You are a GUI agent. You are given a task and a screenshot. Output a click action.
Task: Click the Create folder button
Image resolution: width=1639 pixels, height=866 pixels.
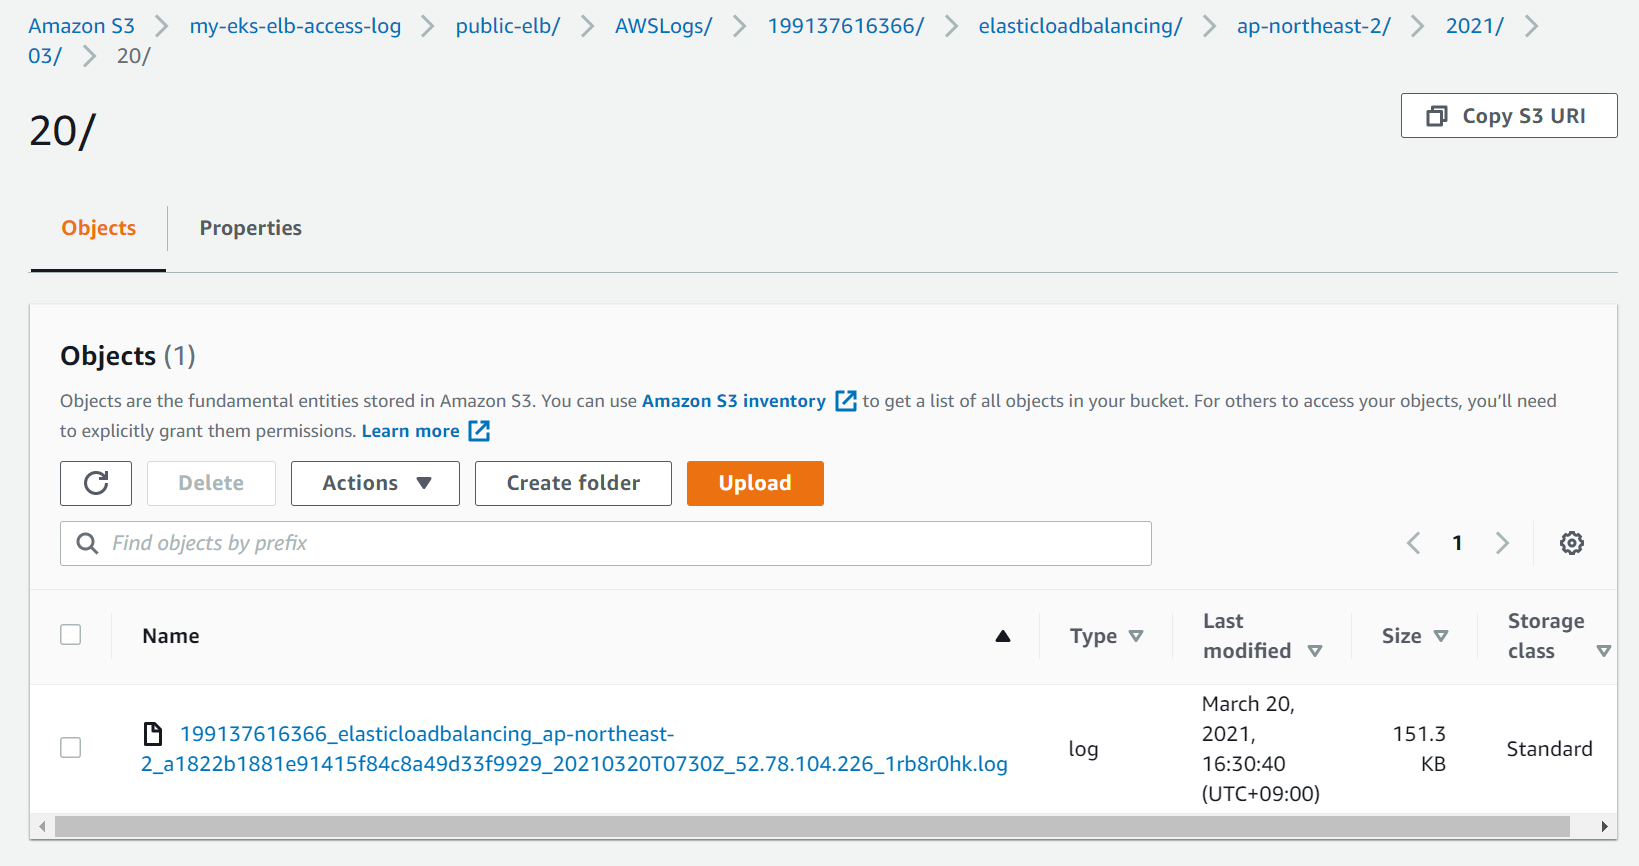(573, 483)
